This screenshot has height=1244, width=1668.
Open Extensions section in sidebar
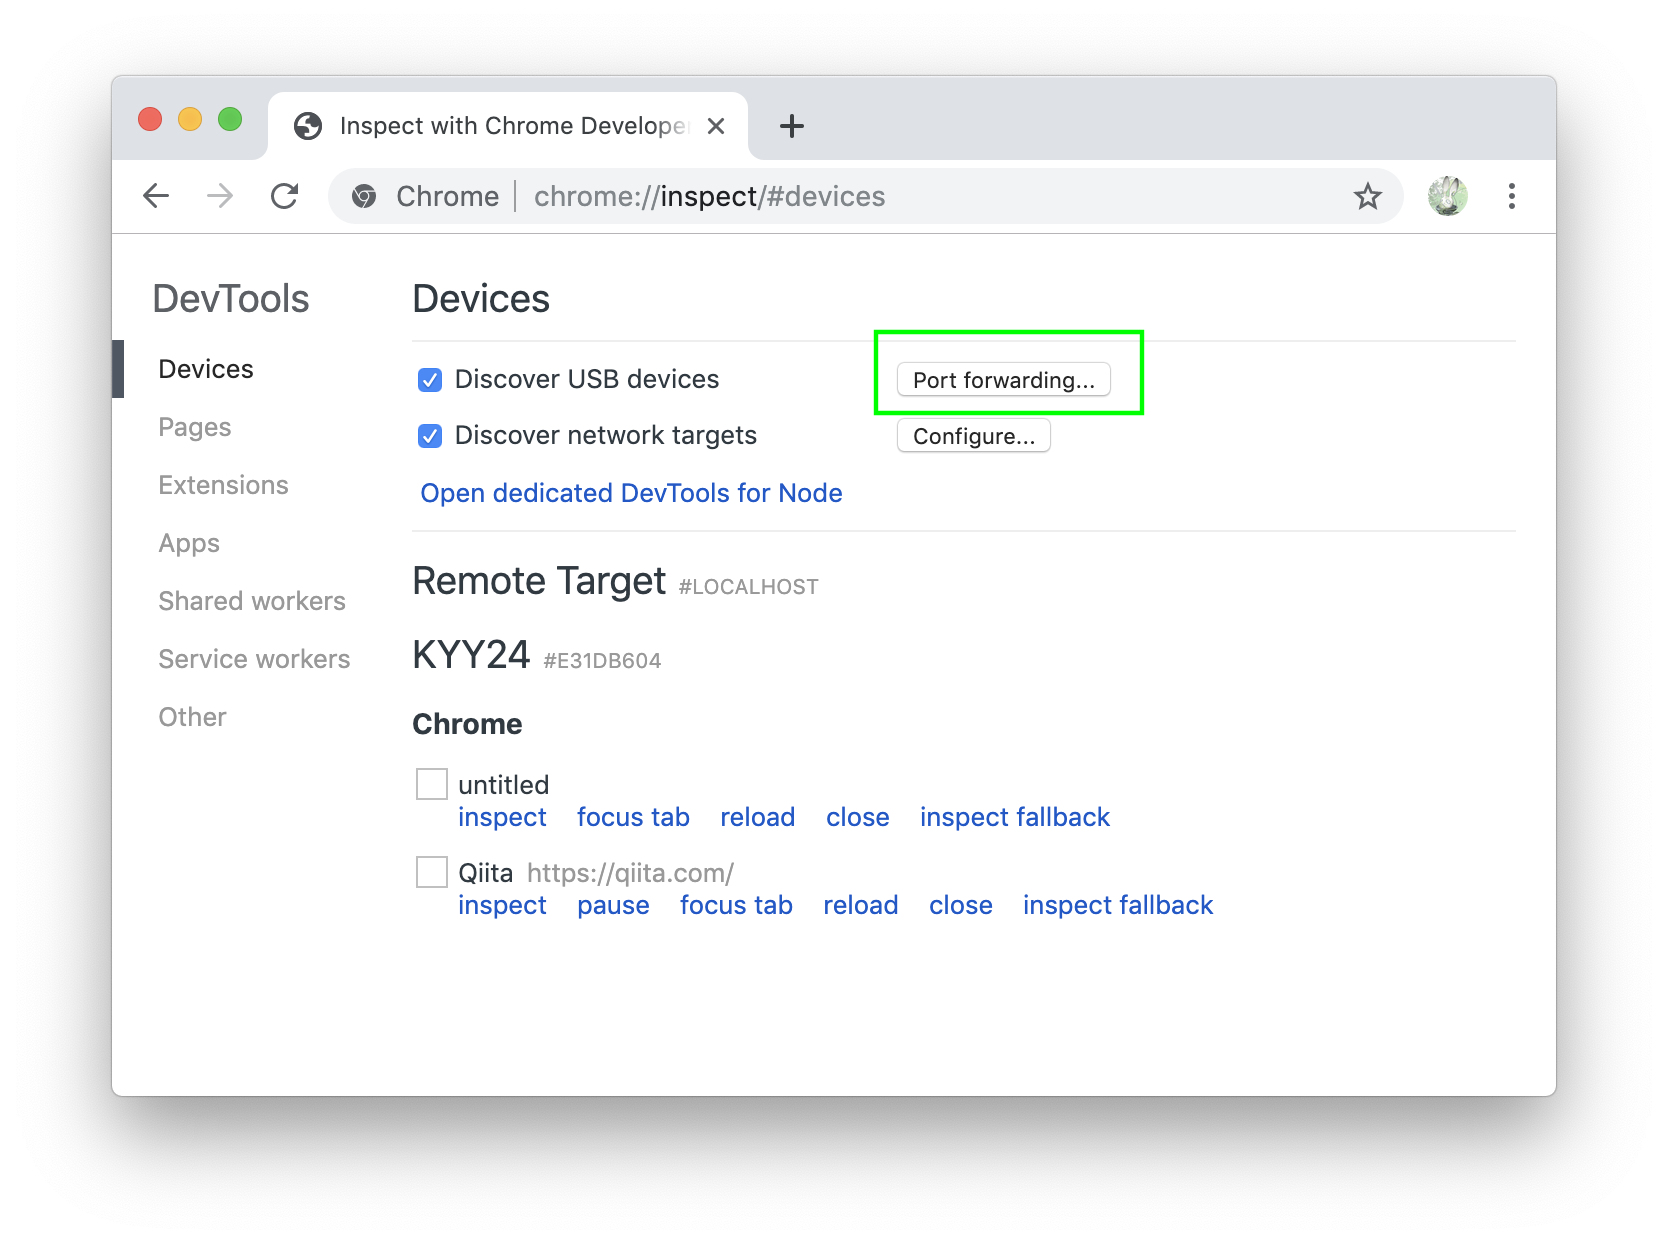point(223,485)
